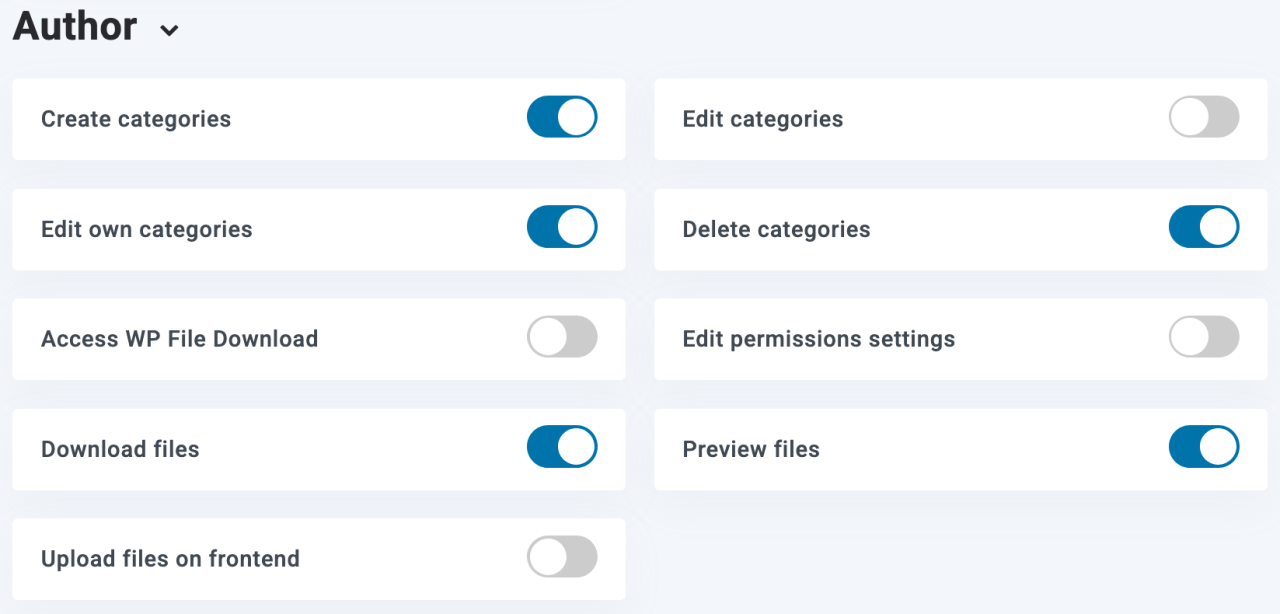
Task: Click the Author role heading
Action: coord(75,26)
